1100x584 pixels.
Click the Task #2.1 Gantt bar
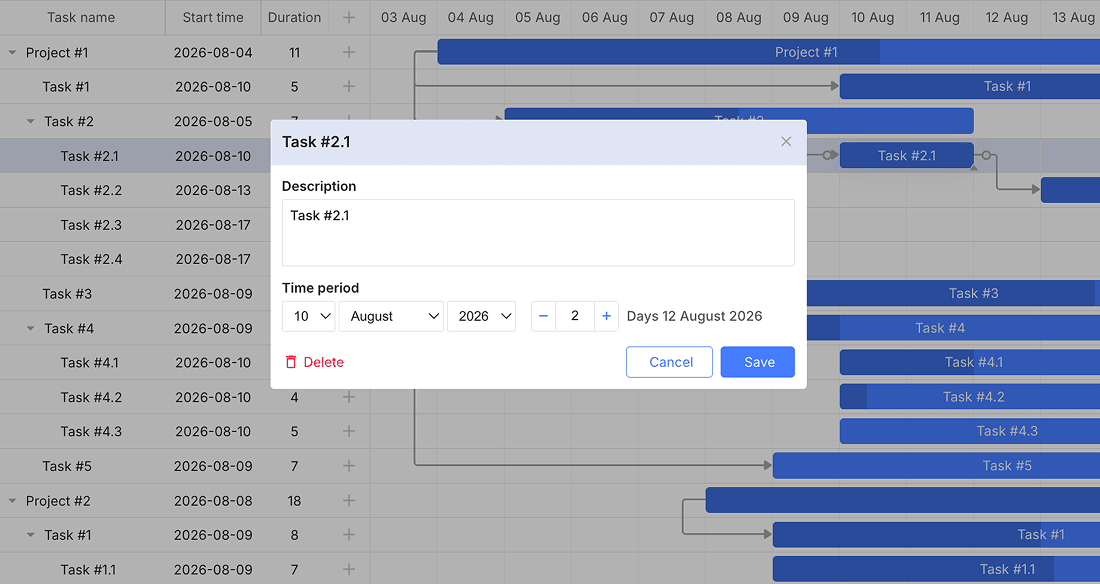point(906,156)
